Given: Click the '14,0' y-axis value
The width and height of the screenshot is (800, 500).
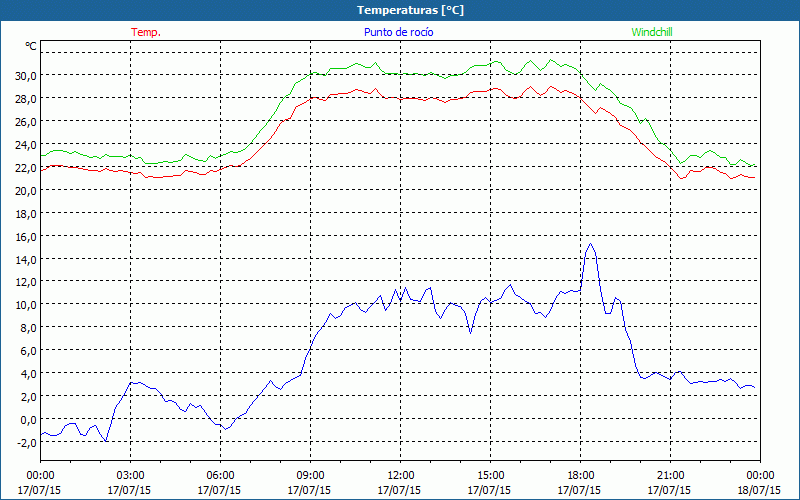Looking at the screenshot, I should click(x=26, y=259).
